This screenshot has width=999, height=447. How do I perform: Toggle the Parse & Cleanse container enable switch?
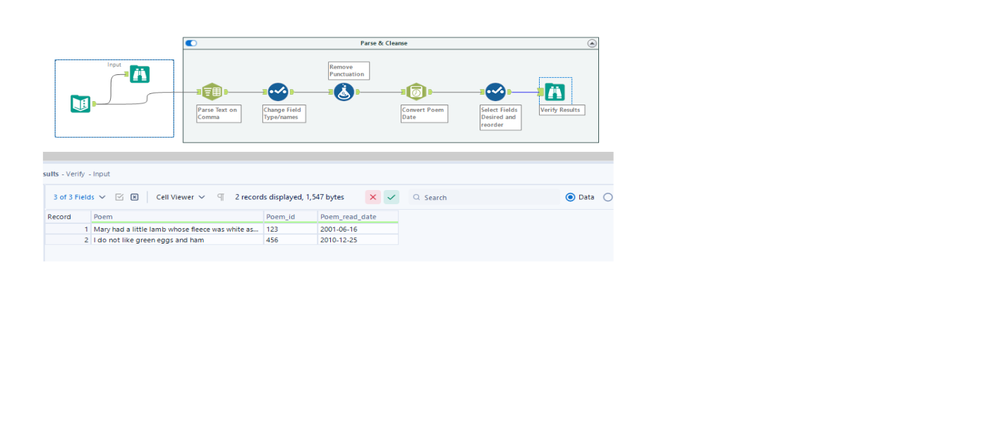click(x=191, y=43)
